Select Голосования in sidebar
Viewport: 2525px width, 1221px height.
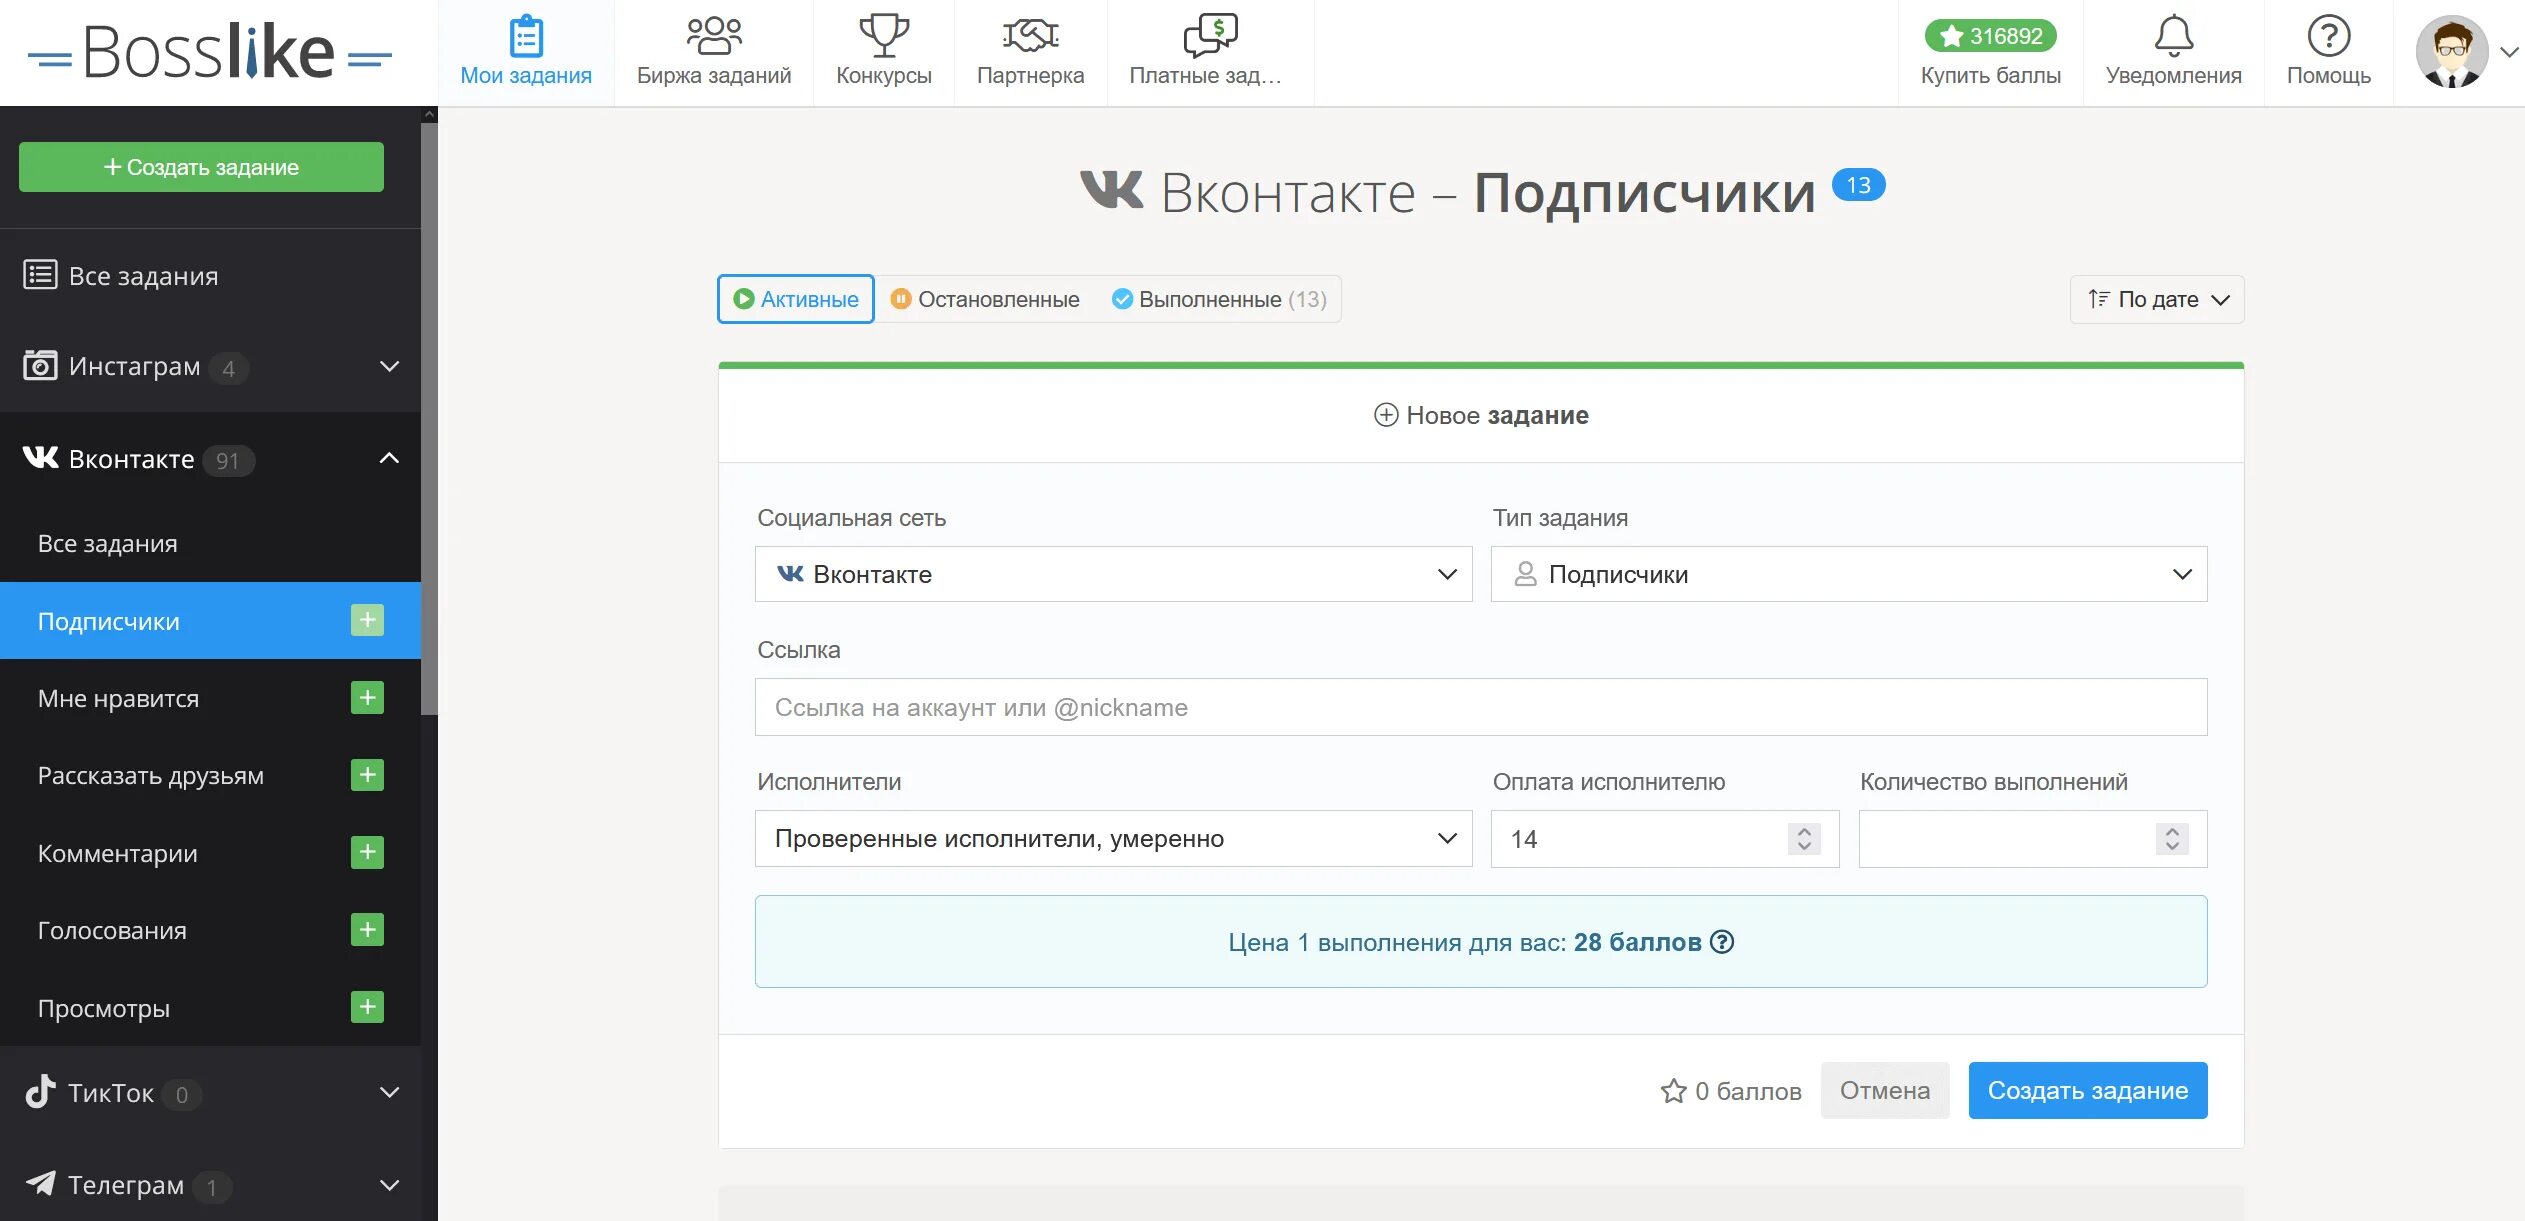click(x=112, y=930)
